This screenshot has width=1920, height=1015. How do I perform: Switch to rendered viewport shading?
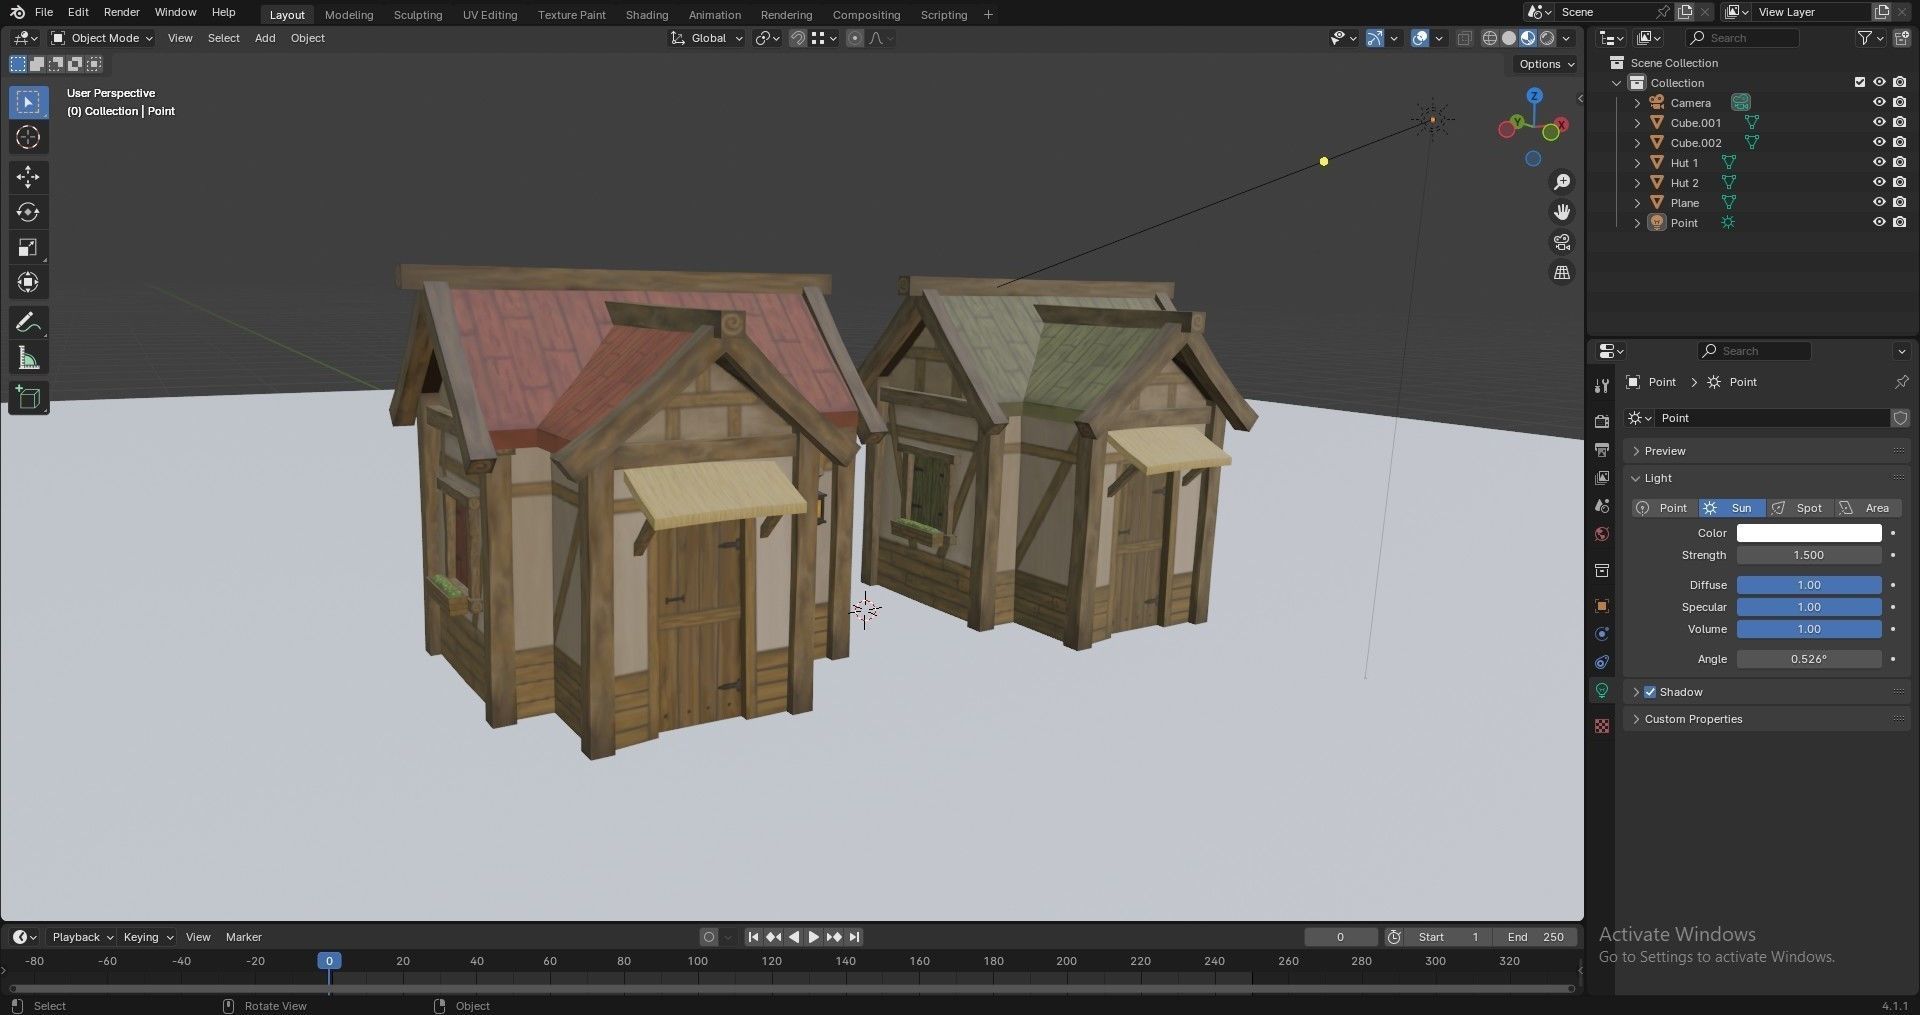1547,38
